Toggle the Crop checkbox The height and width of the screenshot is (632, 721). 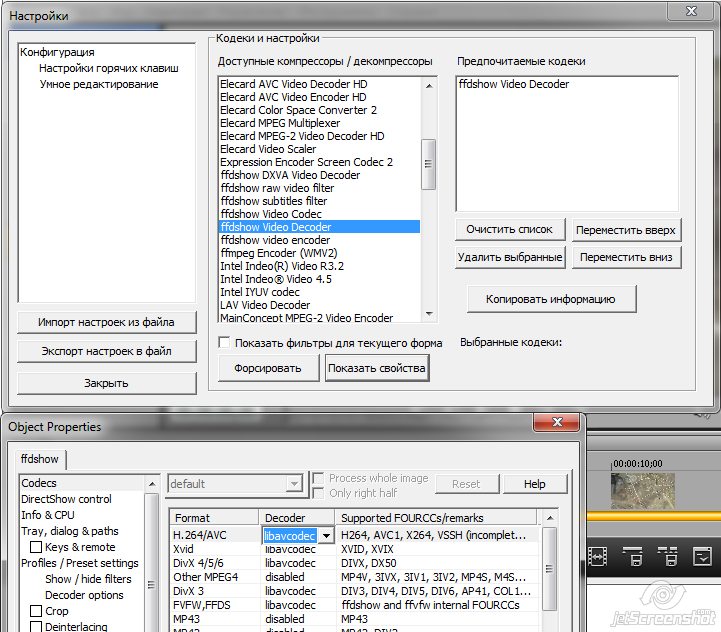coord(35,611)
